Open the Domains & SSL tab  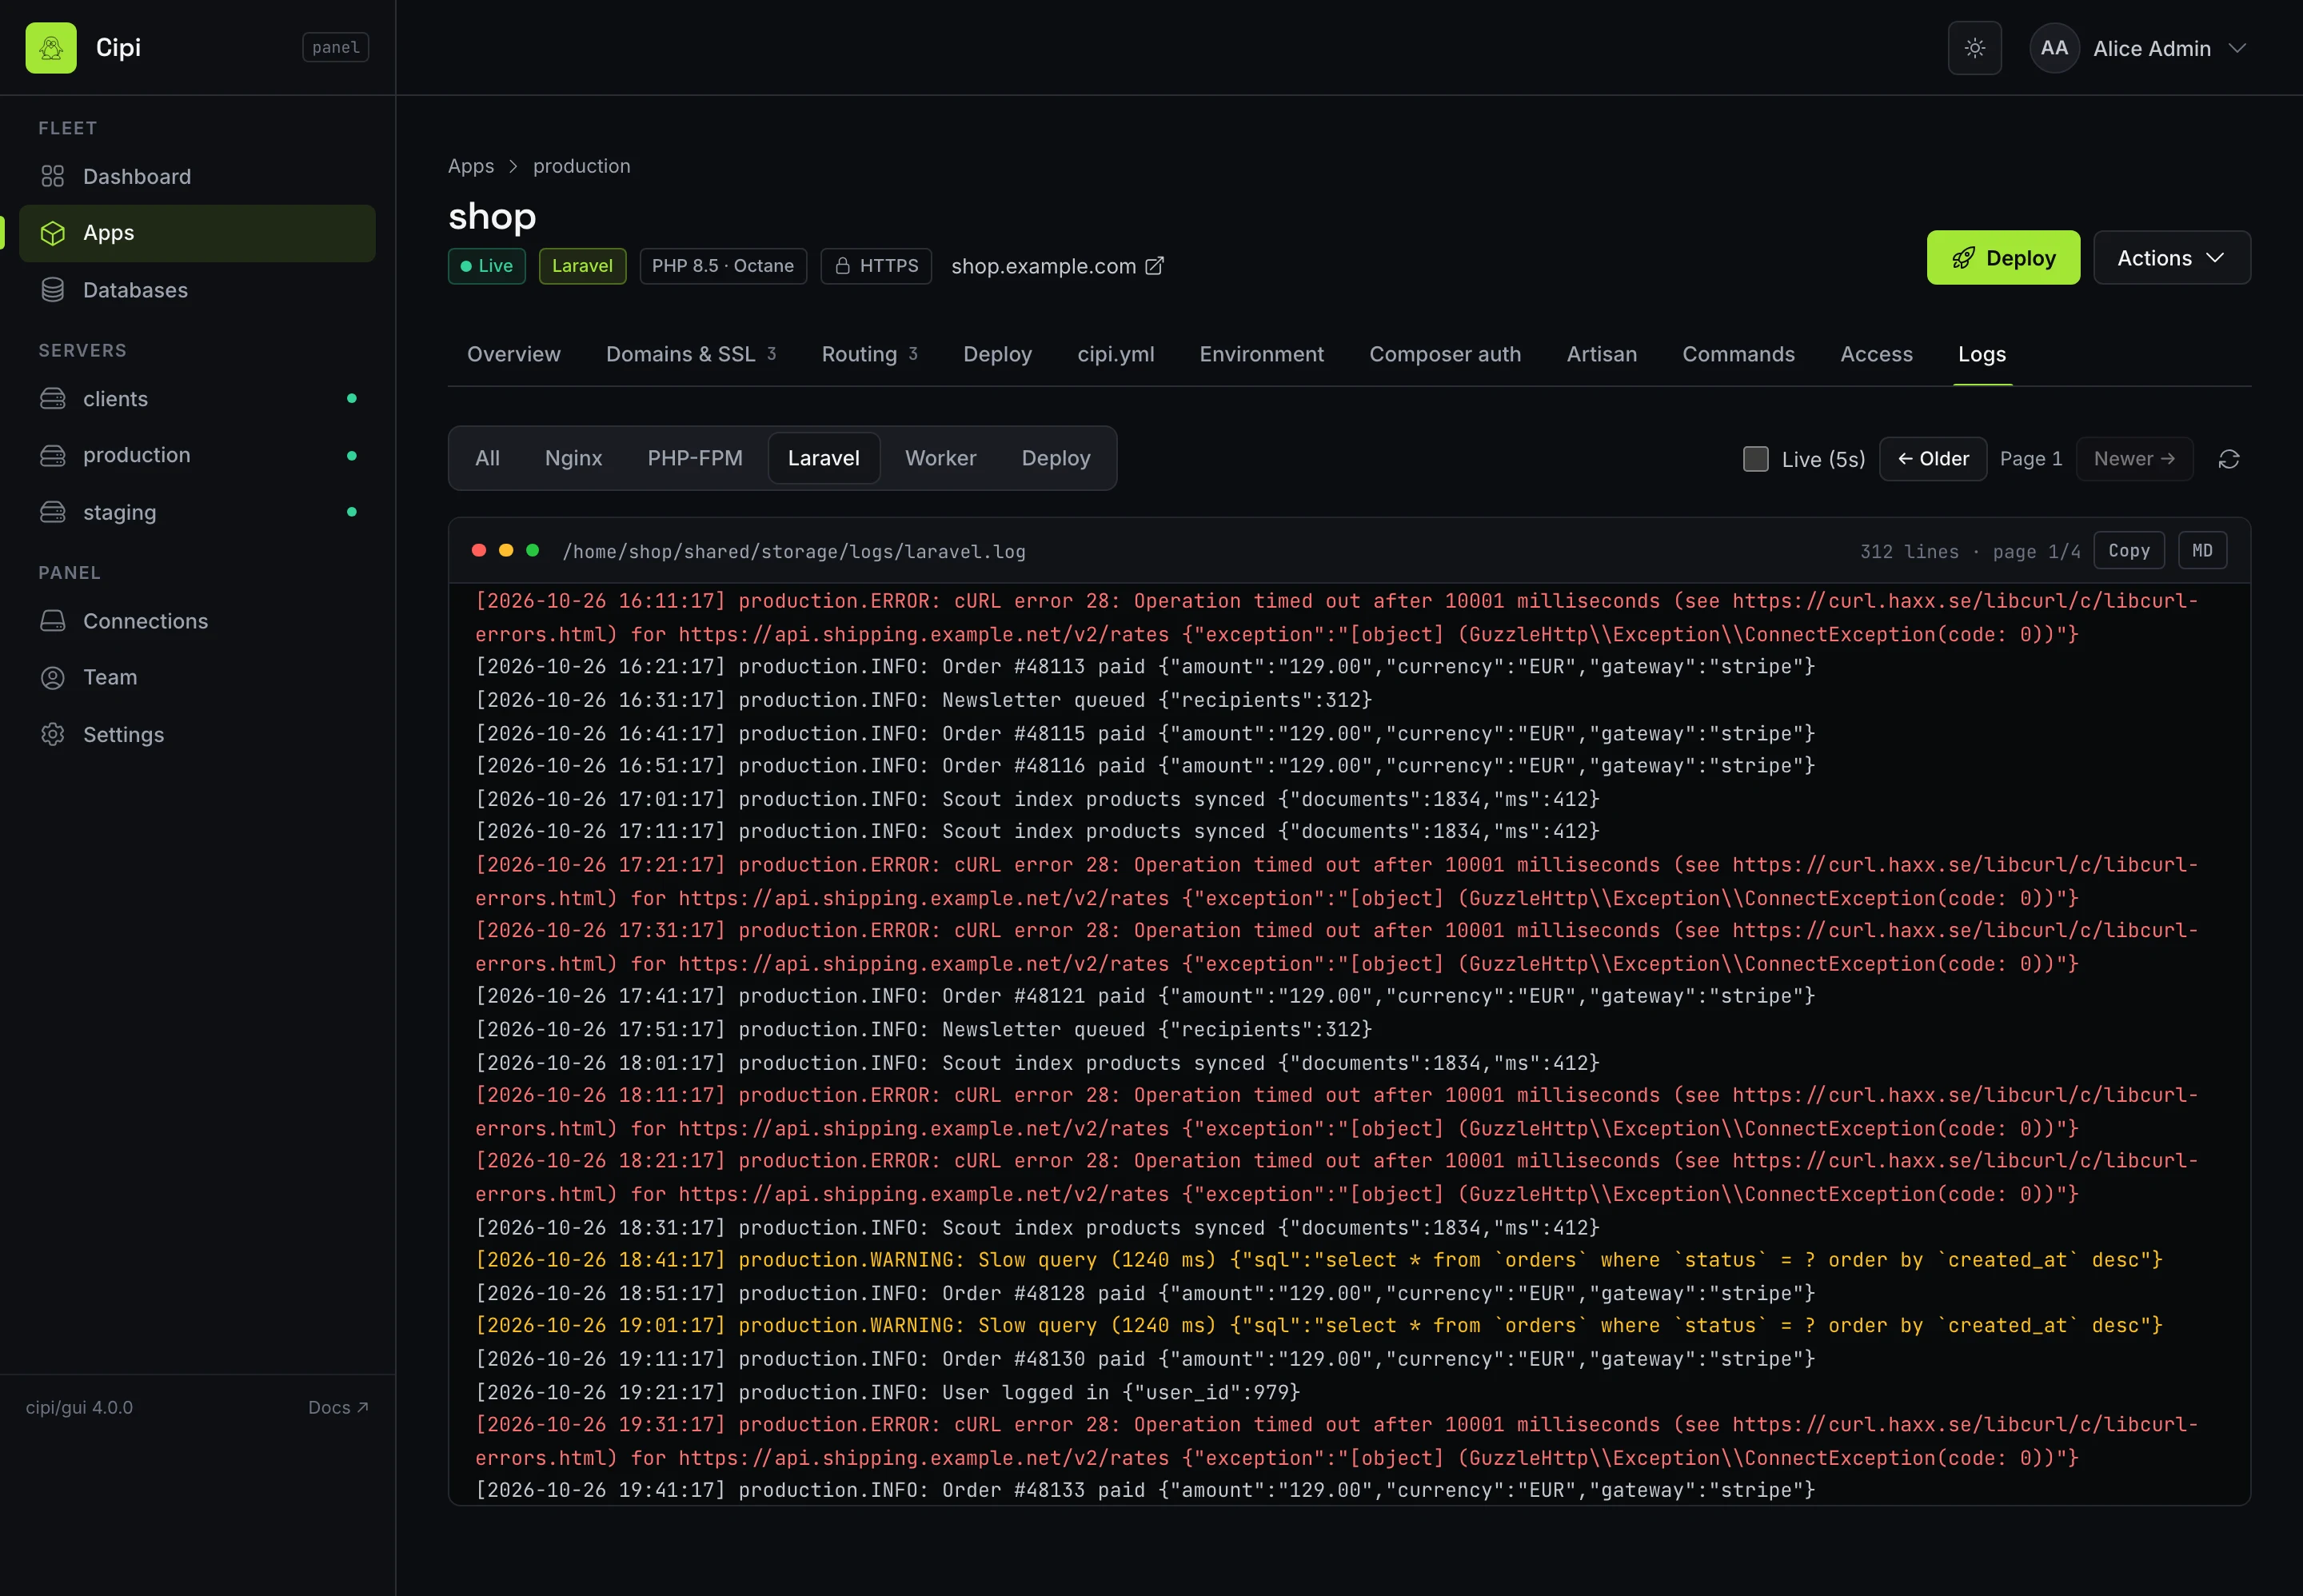tap(690, 354)
